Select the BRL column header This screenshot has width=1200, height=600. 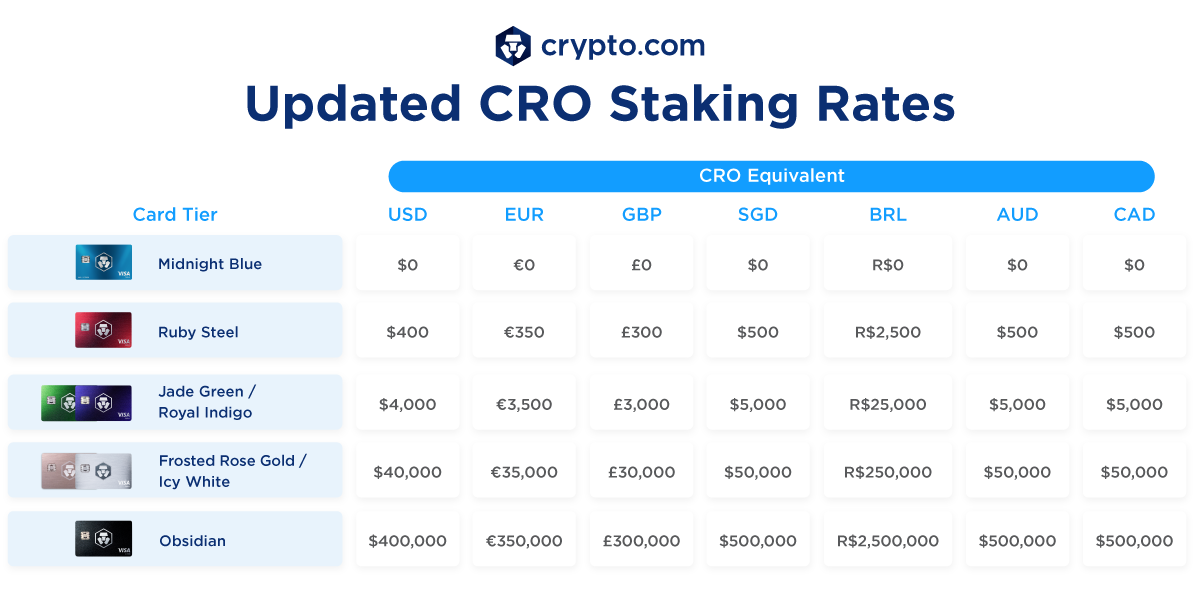pos(888,215)
